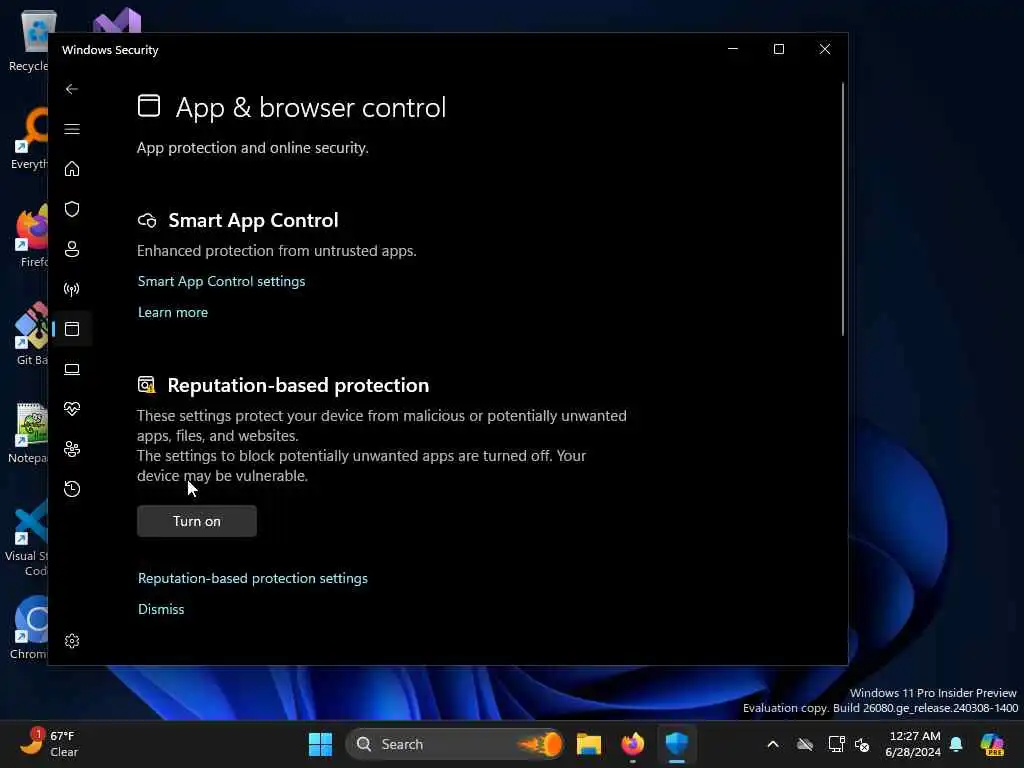
Task: Click 'Enhanced protection from untrusted apps.' text
Action: [x=277, y=251]
